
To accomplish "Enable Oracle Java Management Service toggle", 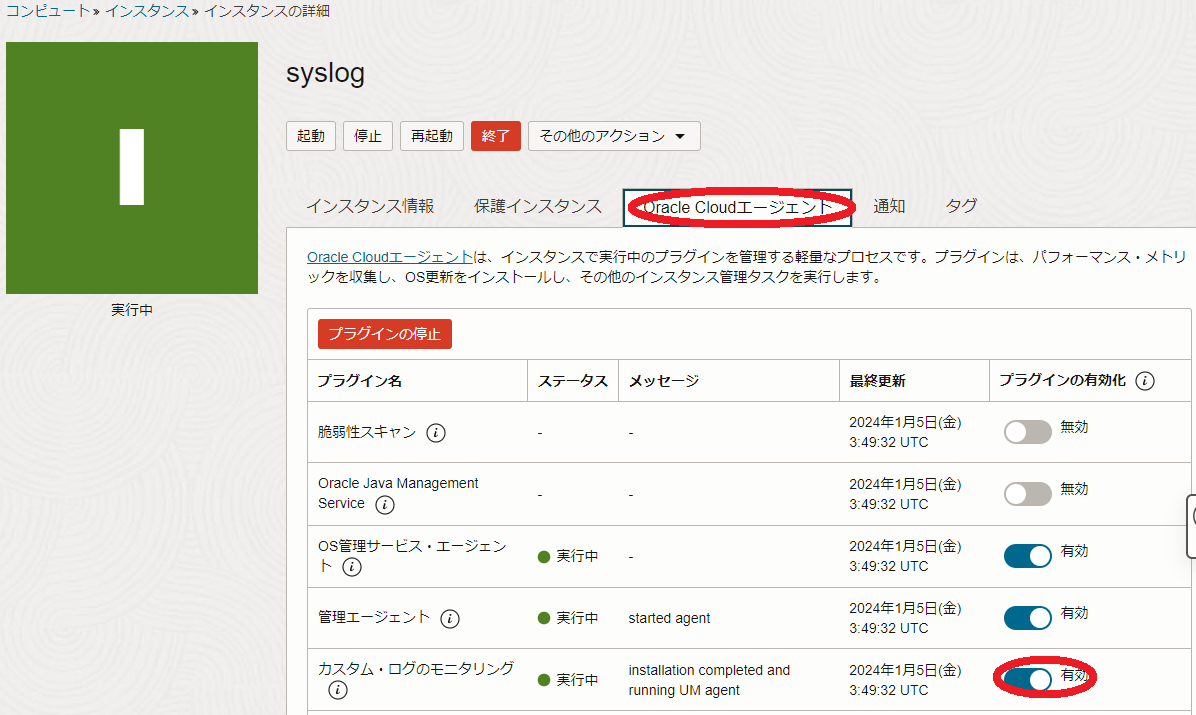I will click(x=1028, y=494).
